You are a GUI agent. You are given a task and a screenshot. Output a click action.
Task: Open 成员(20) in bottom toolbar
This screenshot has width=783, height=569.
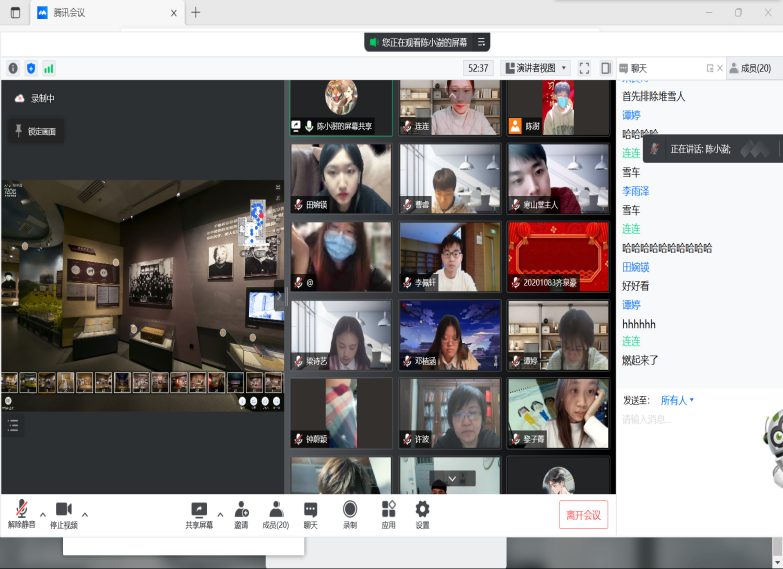[276, 510]
